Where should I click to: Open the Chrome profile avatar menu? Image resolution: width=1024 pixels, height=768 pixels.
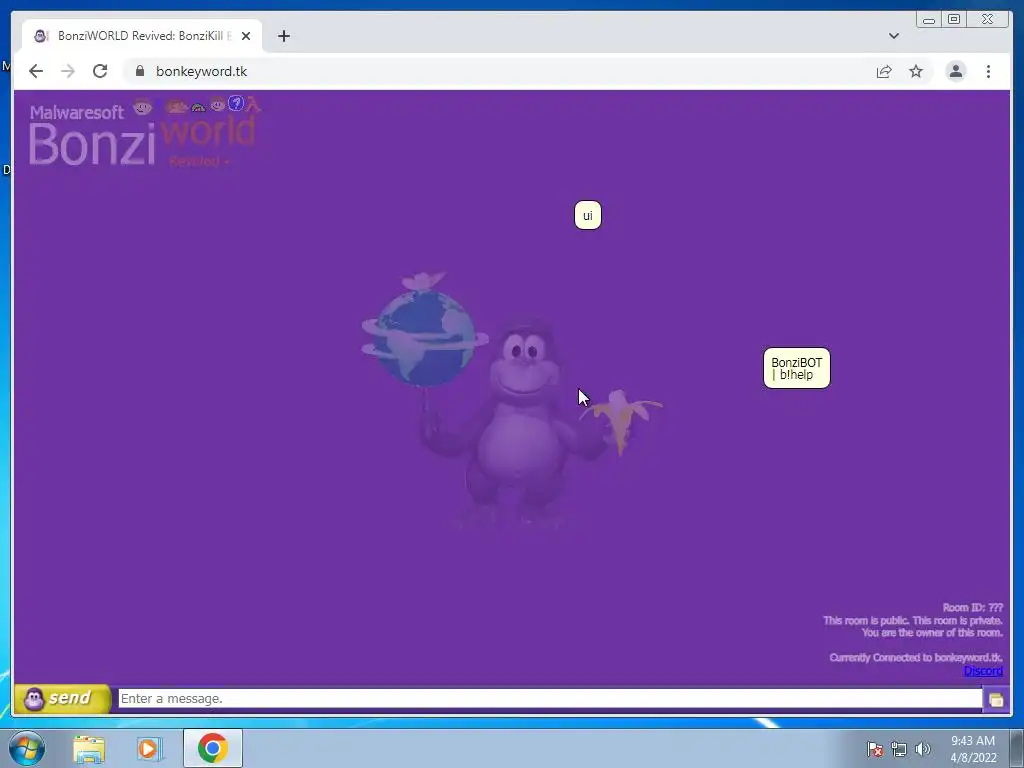point(956,71)
